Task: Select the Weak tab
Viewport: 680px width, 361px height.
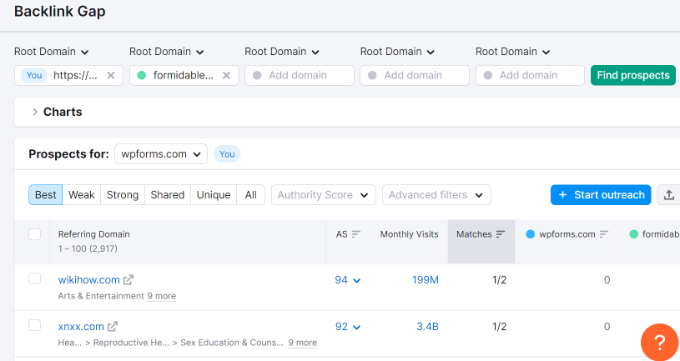Action: coord(82,195)
